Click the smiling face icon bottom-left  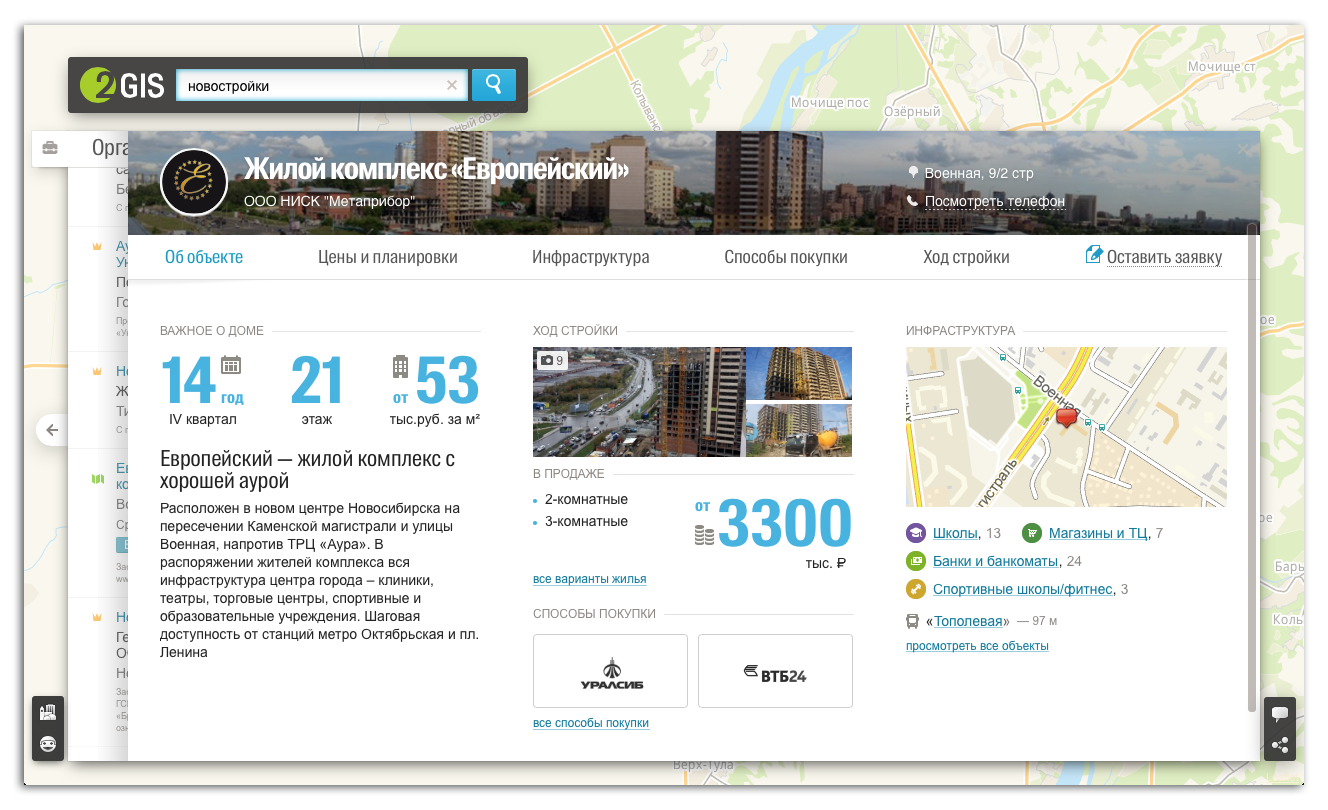(48, 744)
